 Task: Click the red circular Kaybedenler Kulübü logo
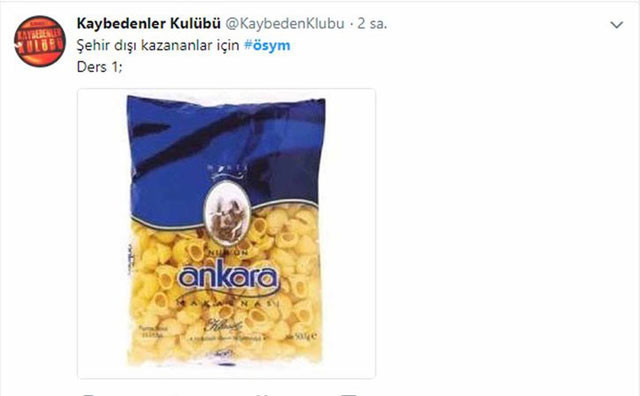40,41
